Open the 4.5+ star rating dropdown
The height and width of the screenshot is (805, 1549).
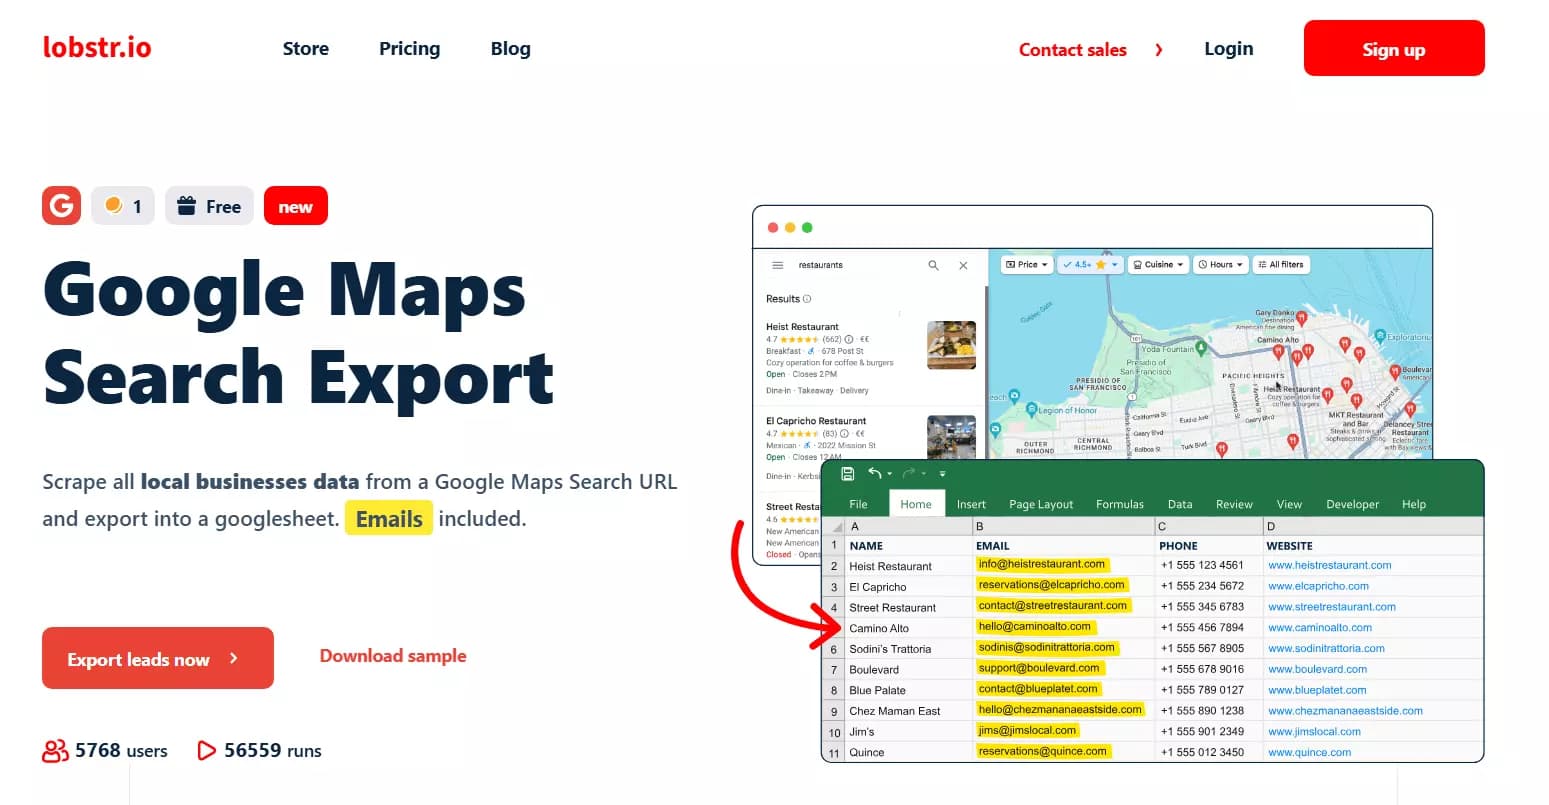pos(1089,264)
